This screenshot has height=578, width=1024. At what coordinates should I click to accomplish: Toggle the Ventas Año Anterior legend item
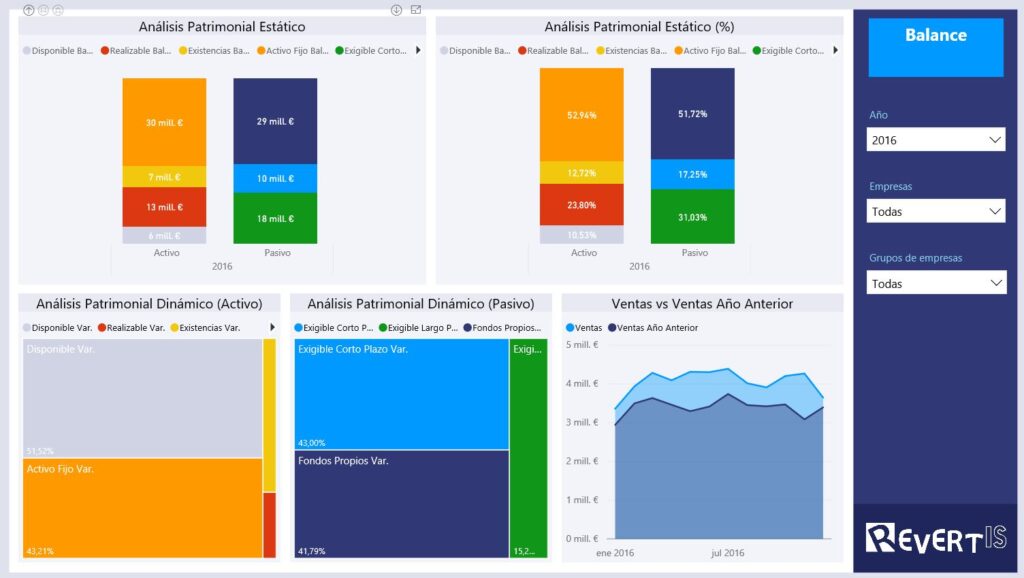(653, 328)
